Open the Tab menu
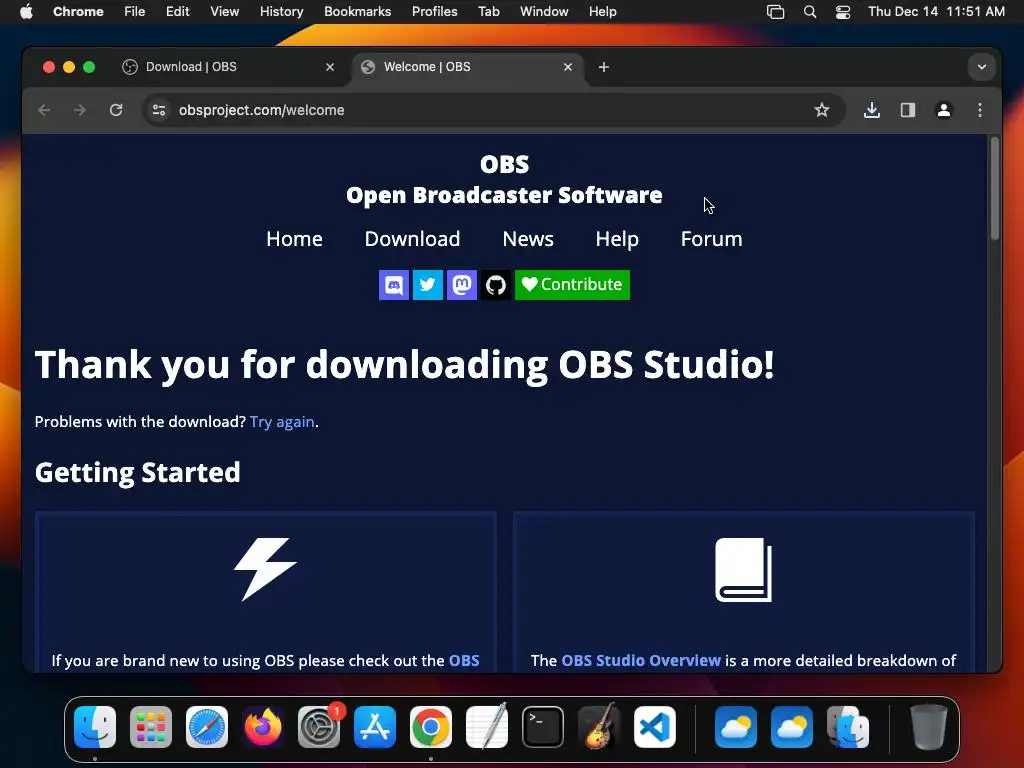The height and width of the screenshot is (768, 1024). 488,12
